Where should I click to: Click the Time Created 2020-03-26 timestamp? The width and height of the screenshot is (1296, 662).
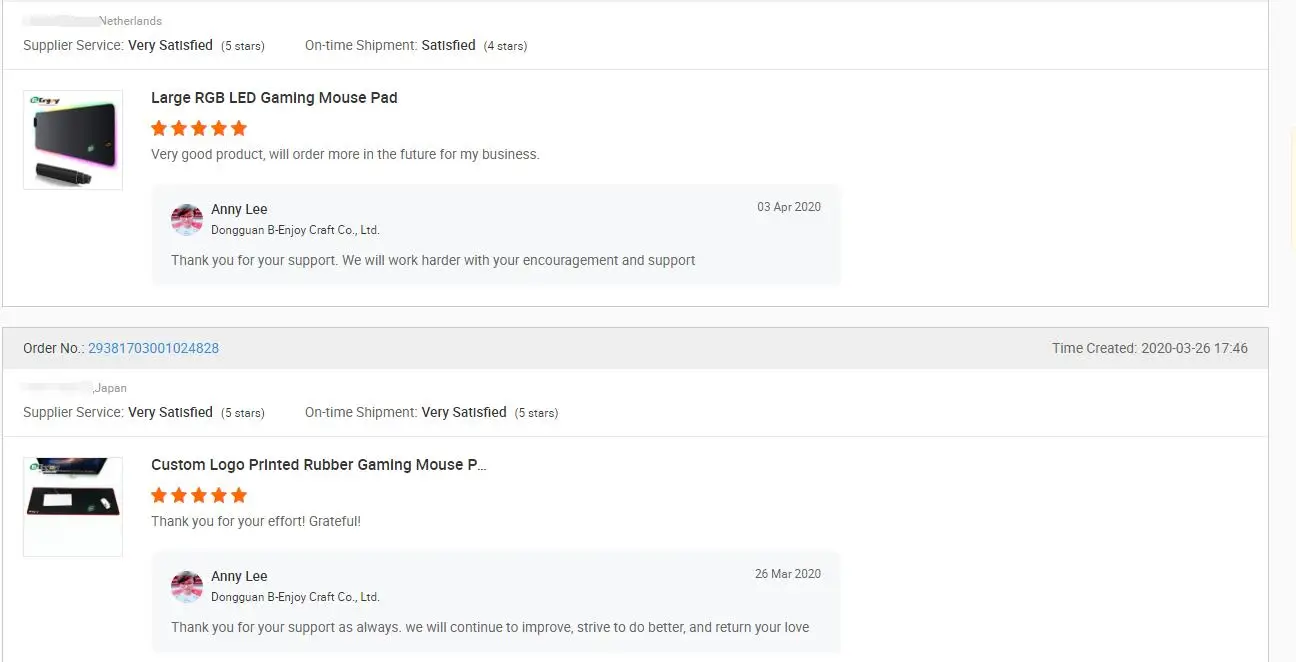tap(1149, 348)
